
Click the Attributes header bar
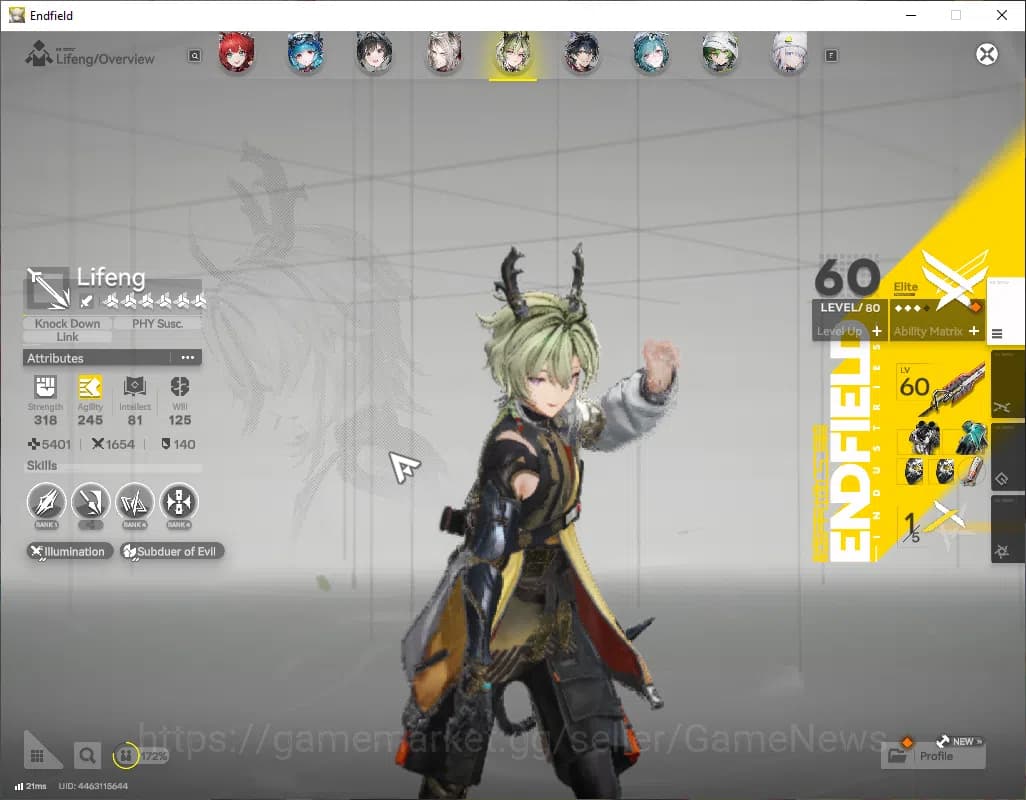113,358
